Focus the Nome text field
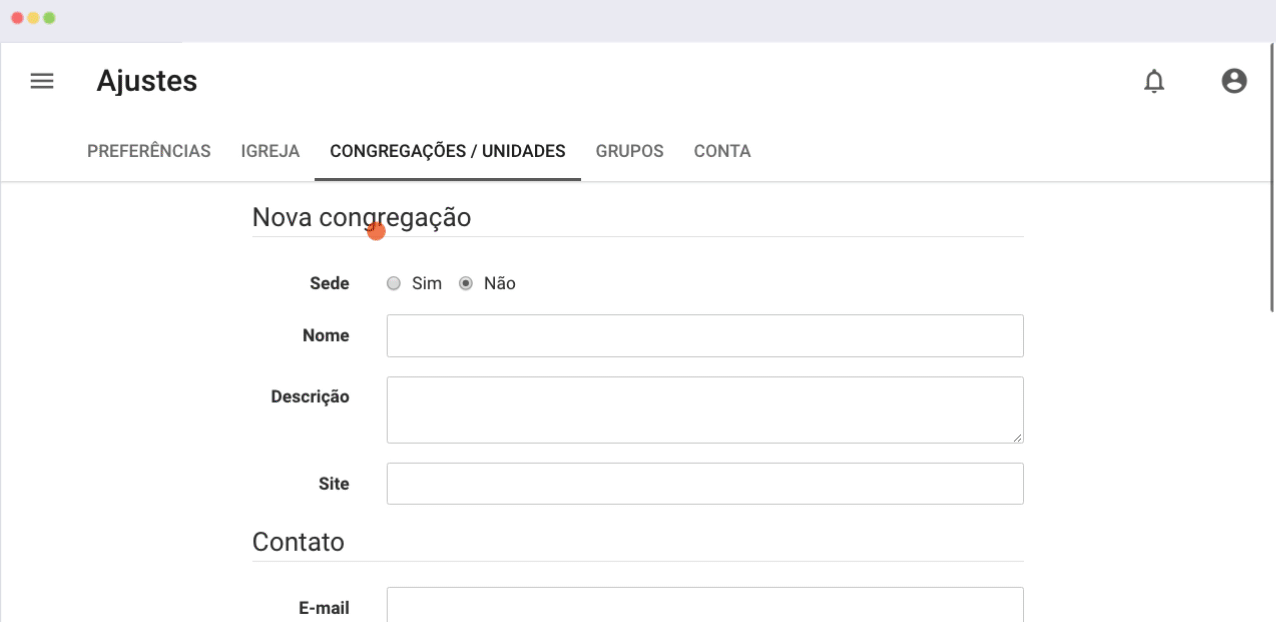The height and width of the screenshot is (622, 1276). click(x=705, y=336)
